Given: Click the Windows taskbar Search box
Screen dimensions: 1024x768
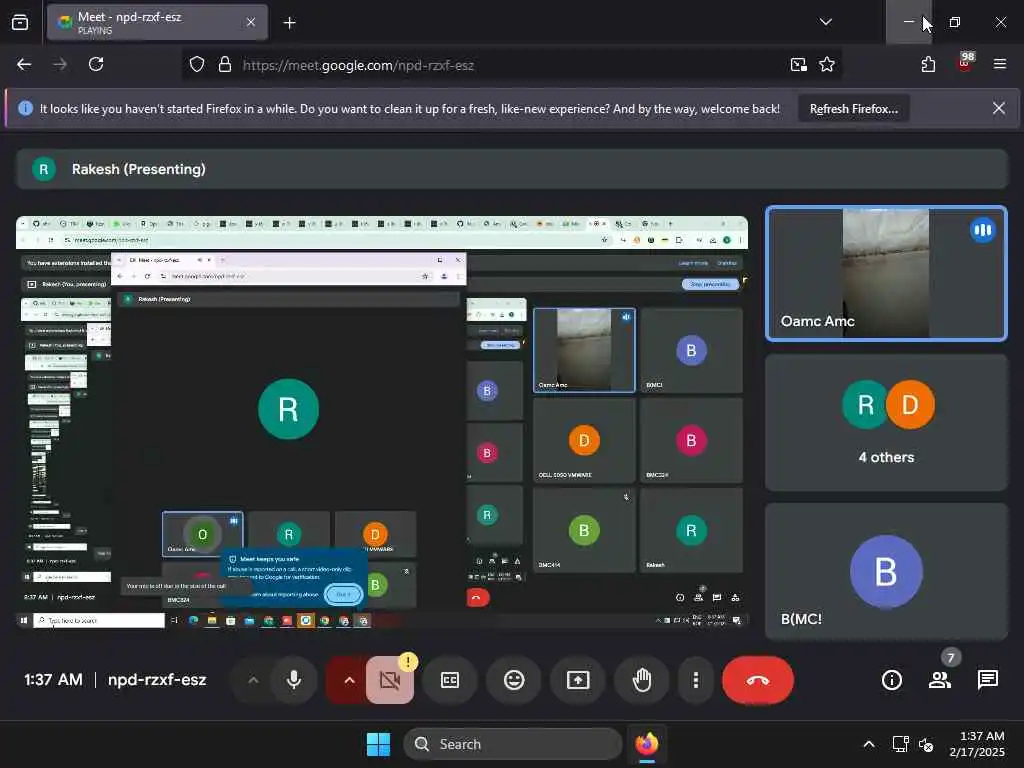Looking at the screenshot, I should pos(513,744).
